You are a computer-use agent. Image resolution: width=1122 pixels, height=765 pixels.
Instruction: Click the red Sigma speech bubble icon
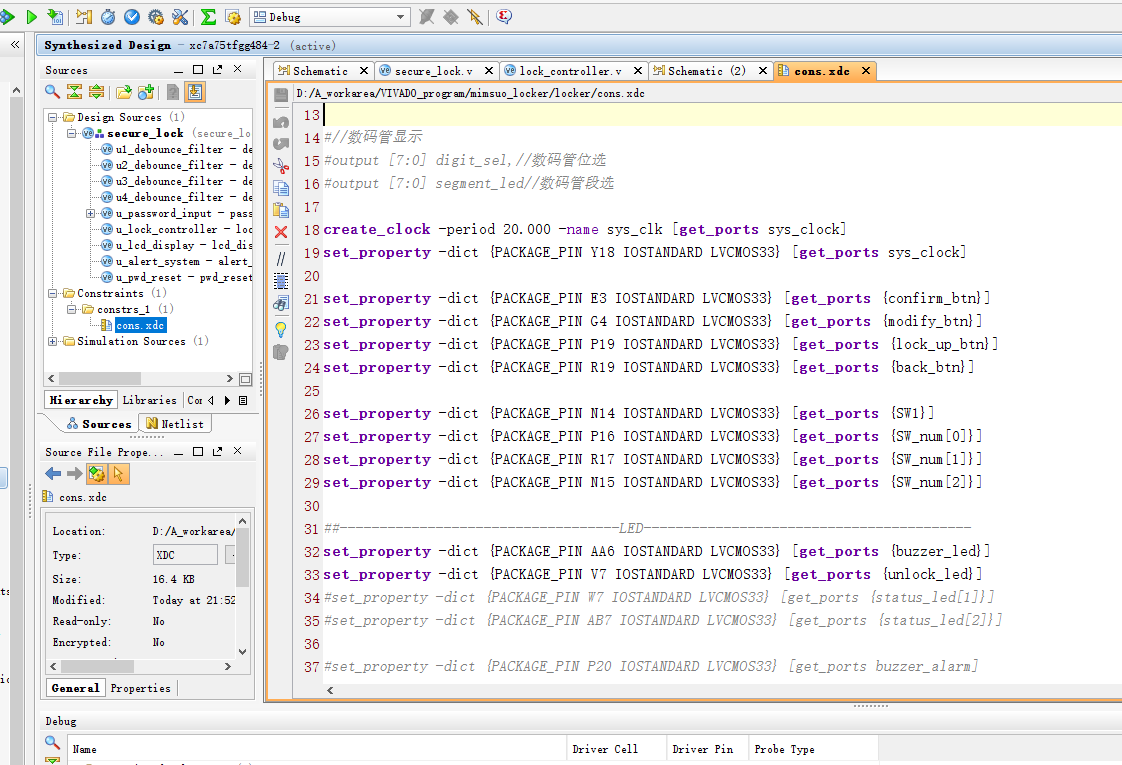coord(504,16)
